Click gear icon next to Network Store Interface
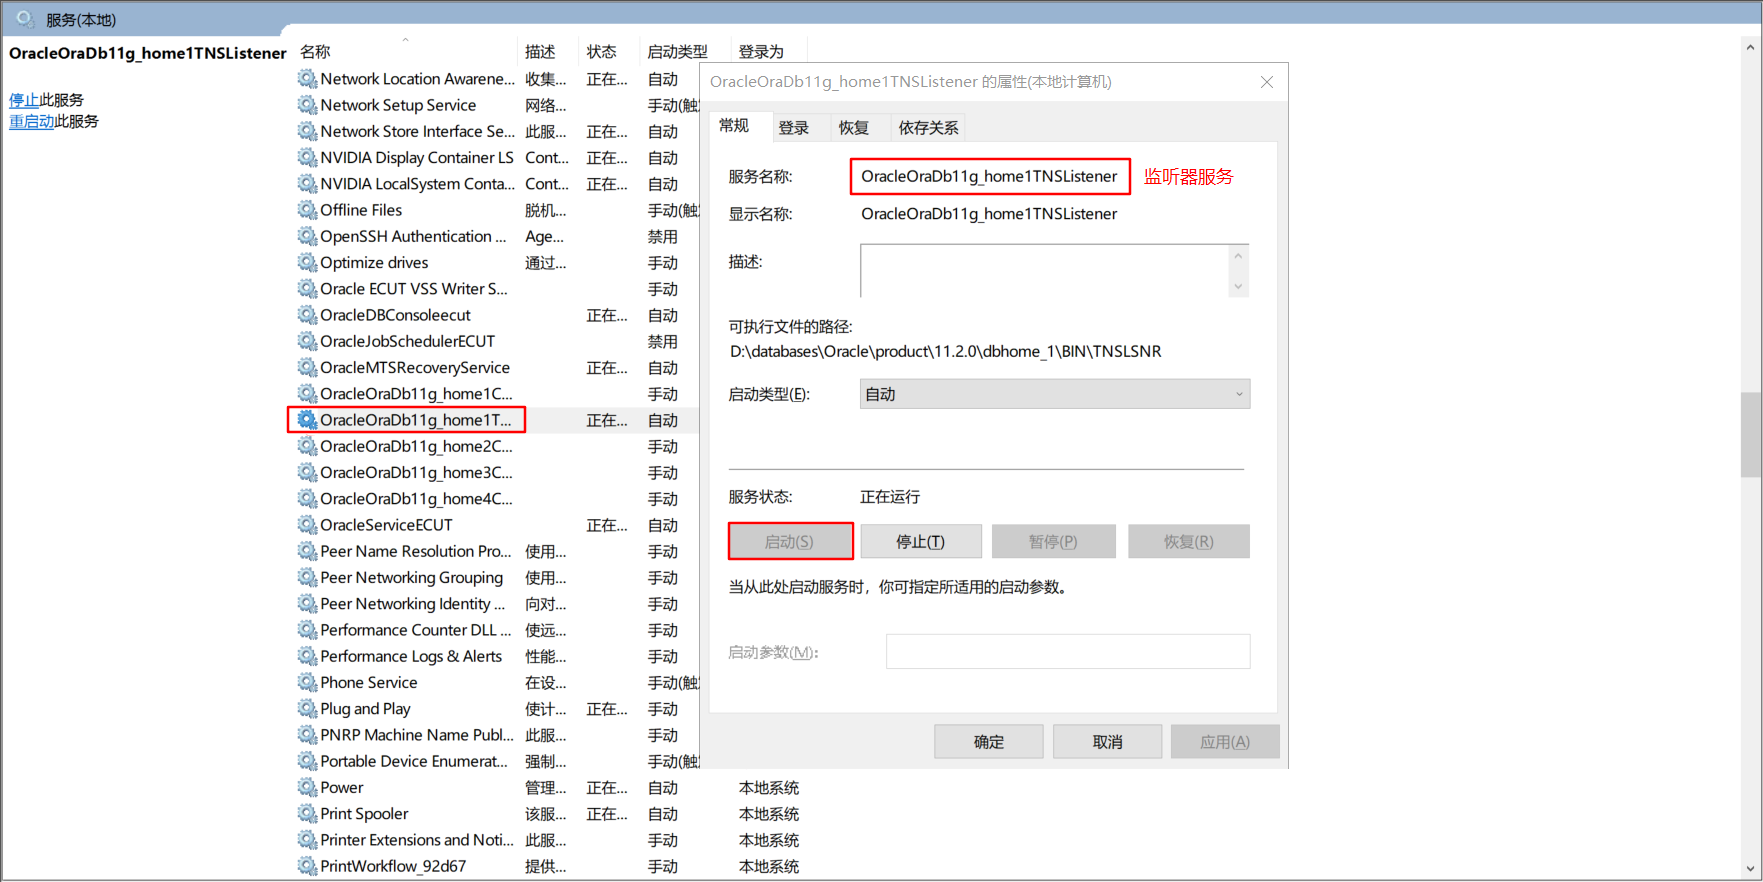 click(x=307, y=131)
